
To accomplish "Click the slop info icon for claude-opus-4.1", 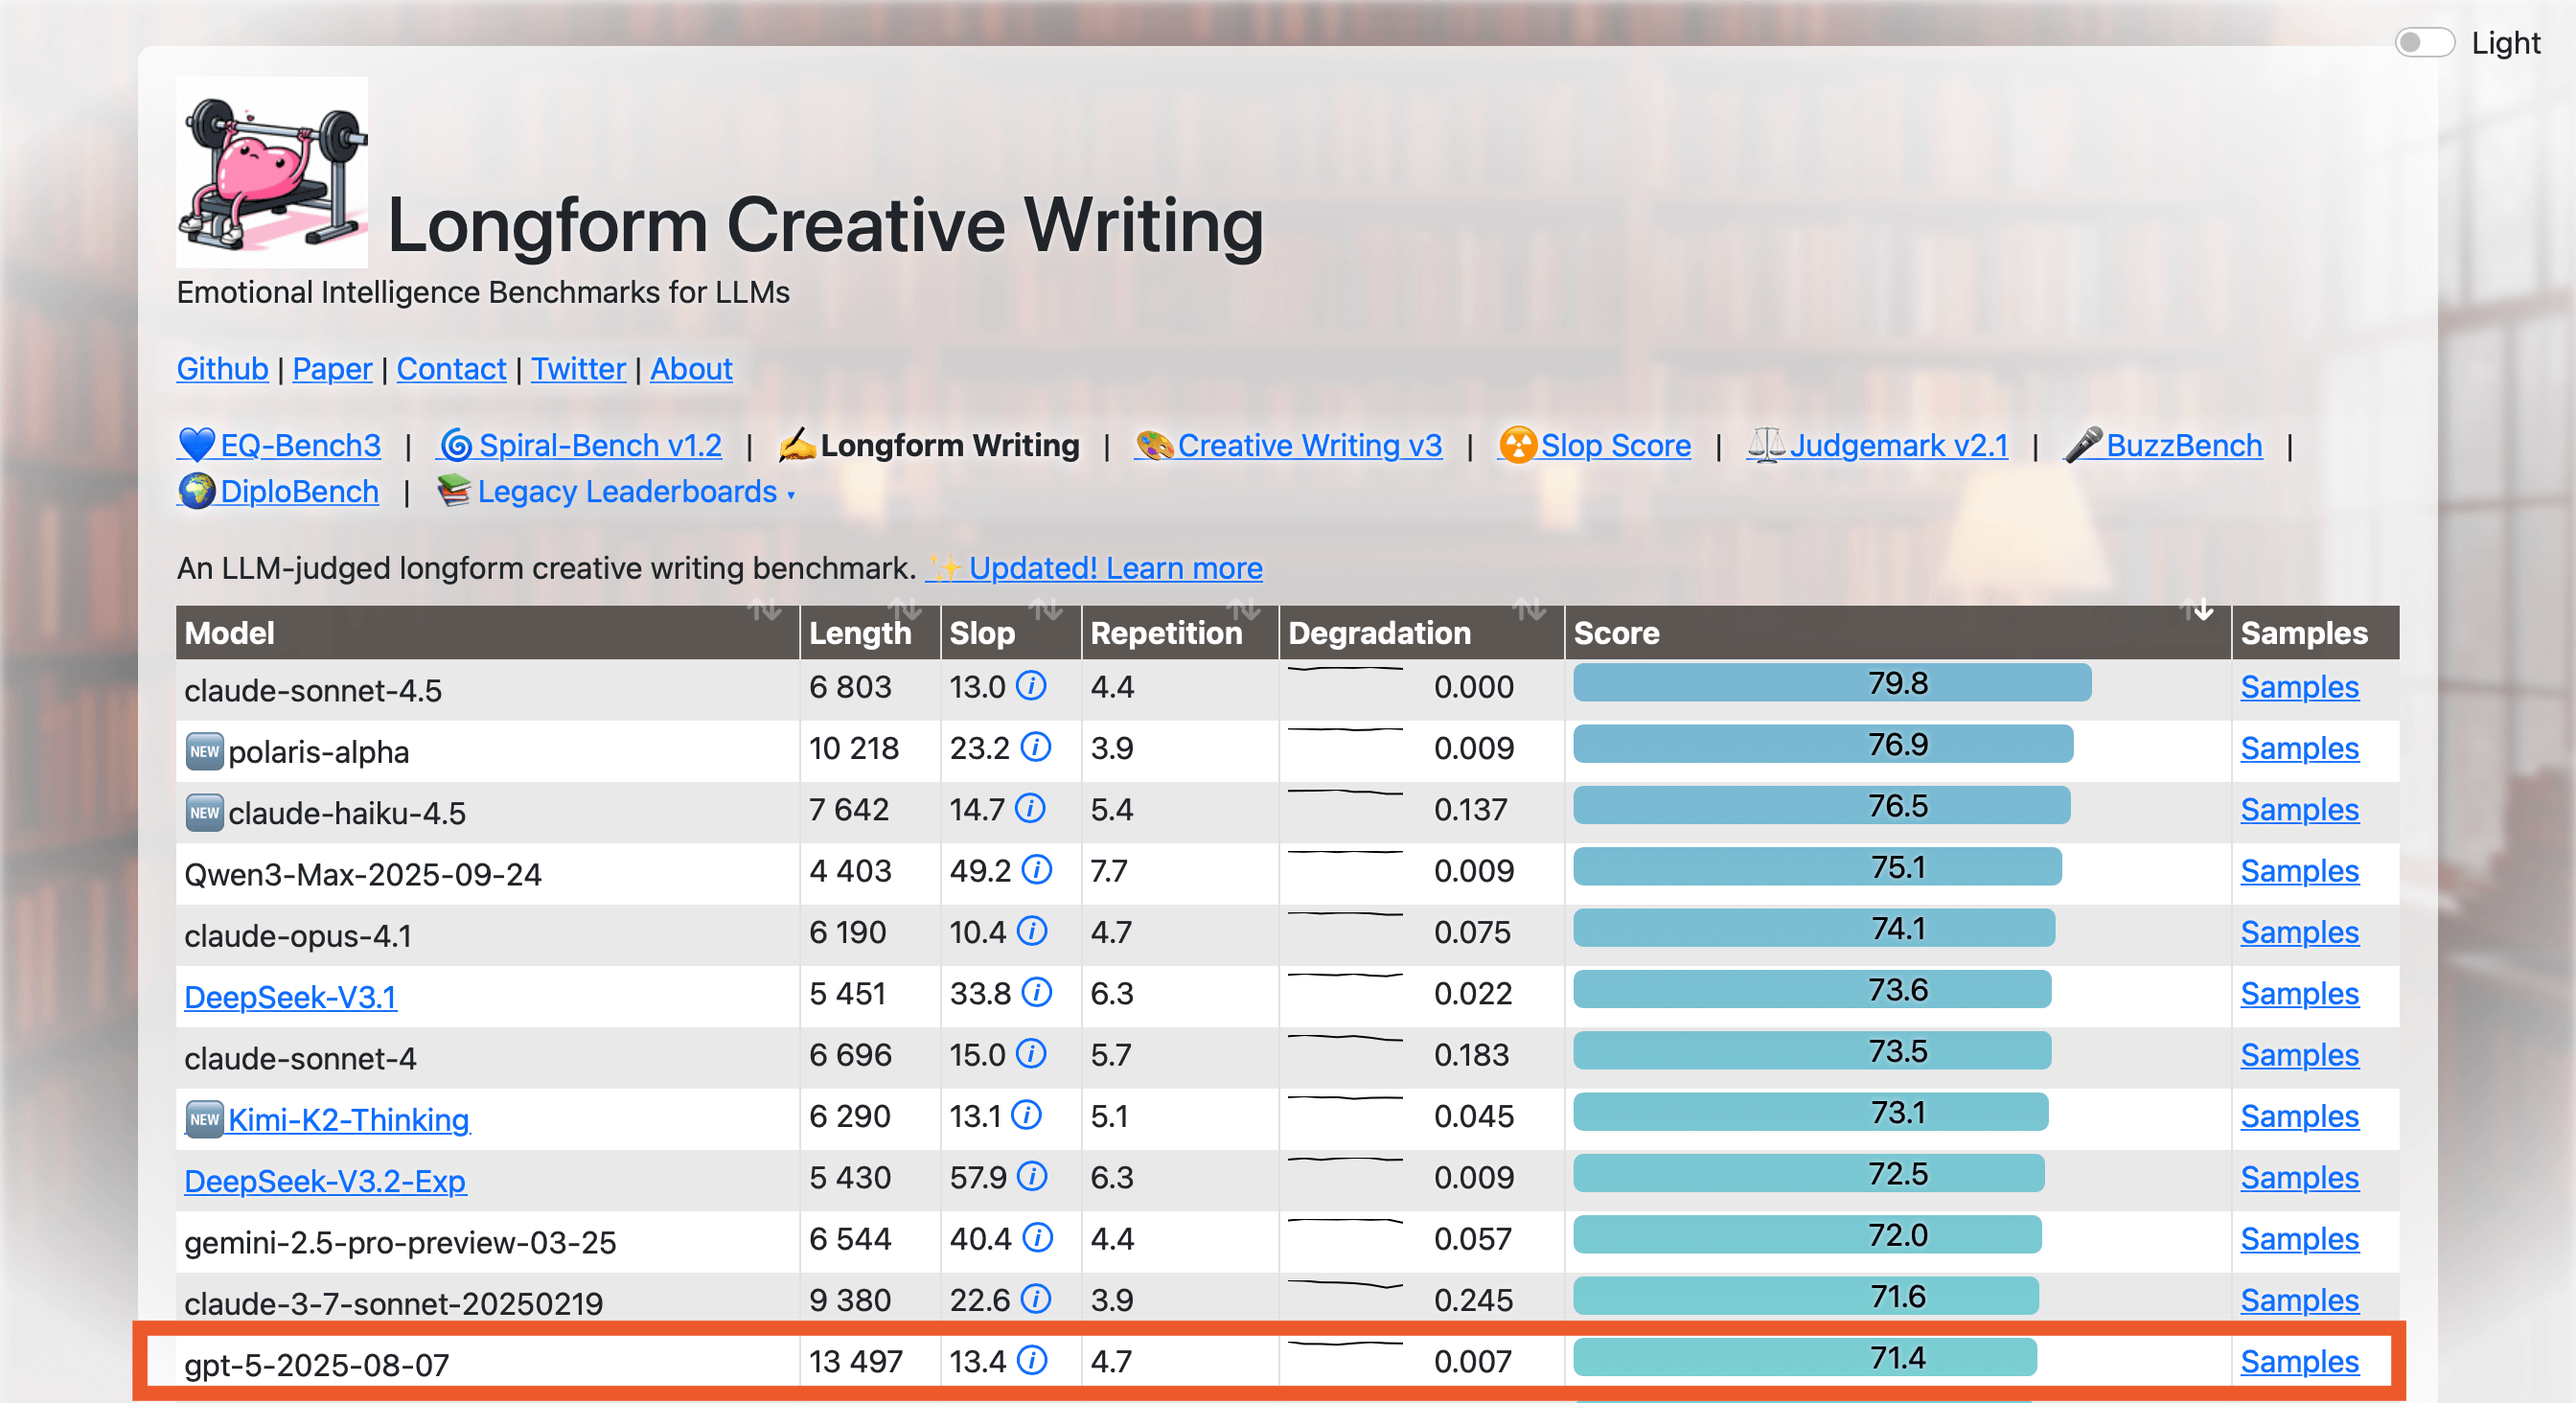I will pos(1031,931).
